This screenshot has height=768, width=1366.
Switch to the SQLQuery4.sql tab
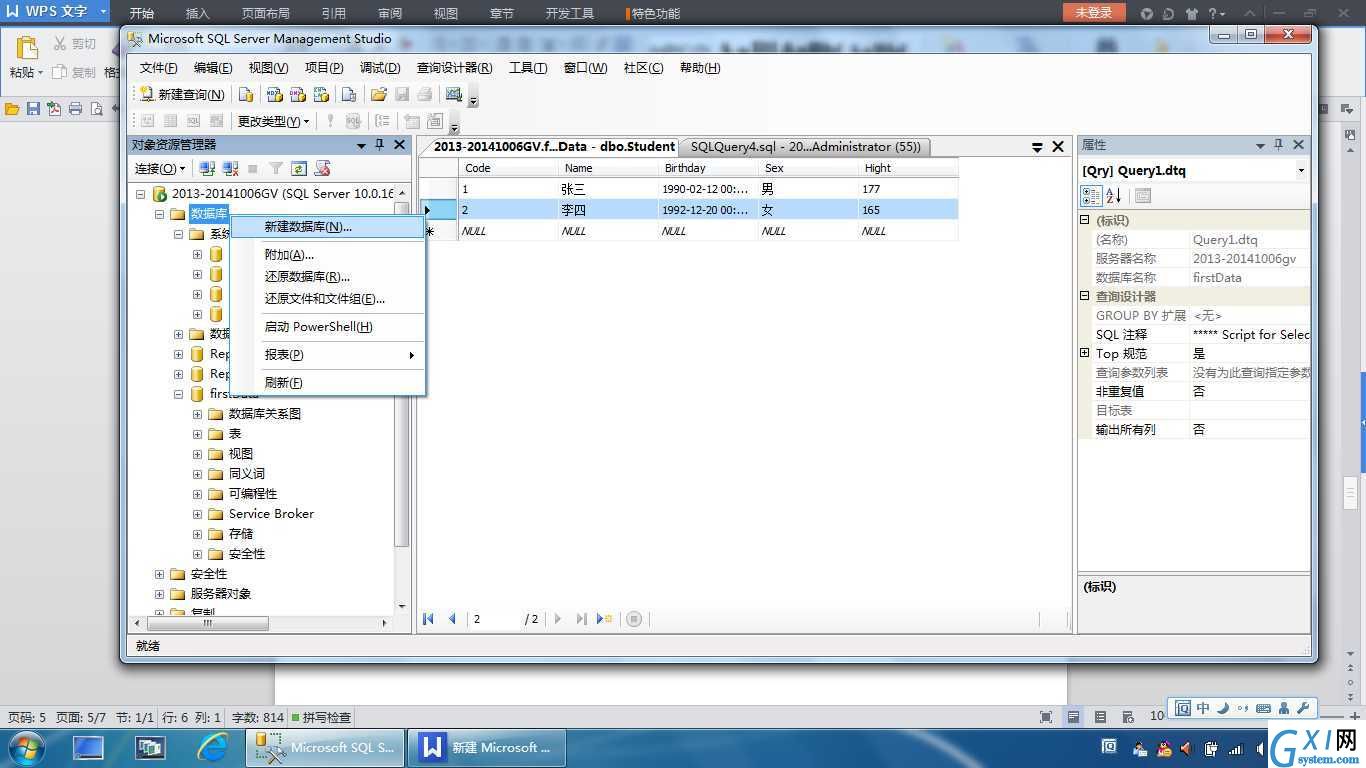click(805, 147)
